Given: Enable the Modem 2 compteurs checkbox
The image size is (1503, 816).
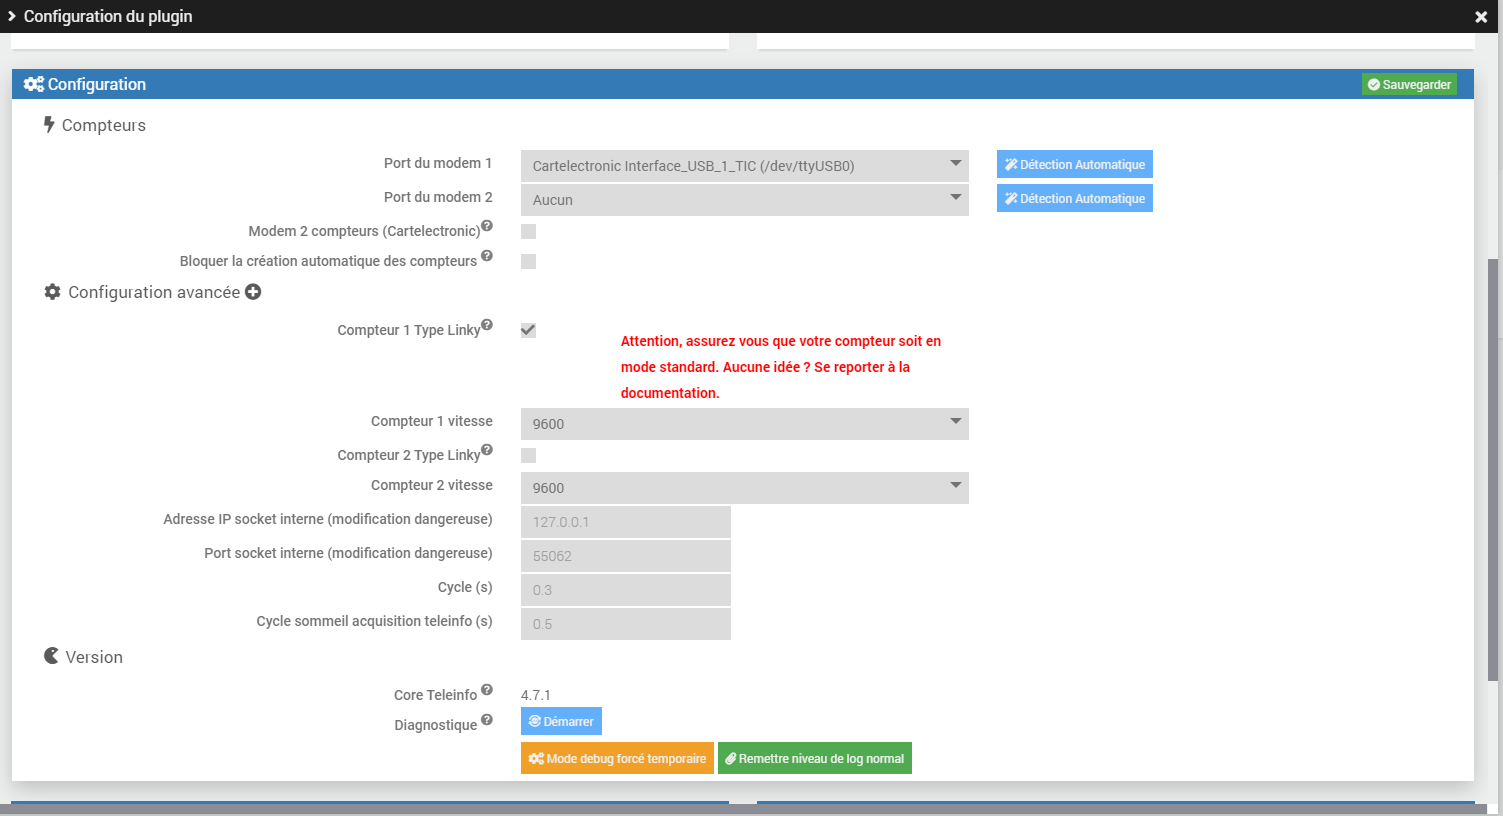Looking at the screenshot, I should [x=528, y=230].
